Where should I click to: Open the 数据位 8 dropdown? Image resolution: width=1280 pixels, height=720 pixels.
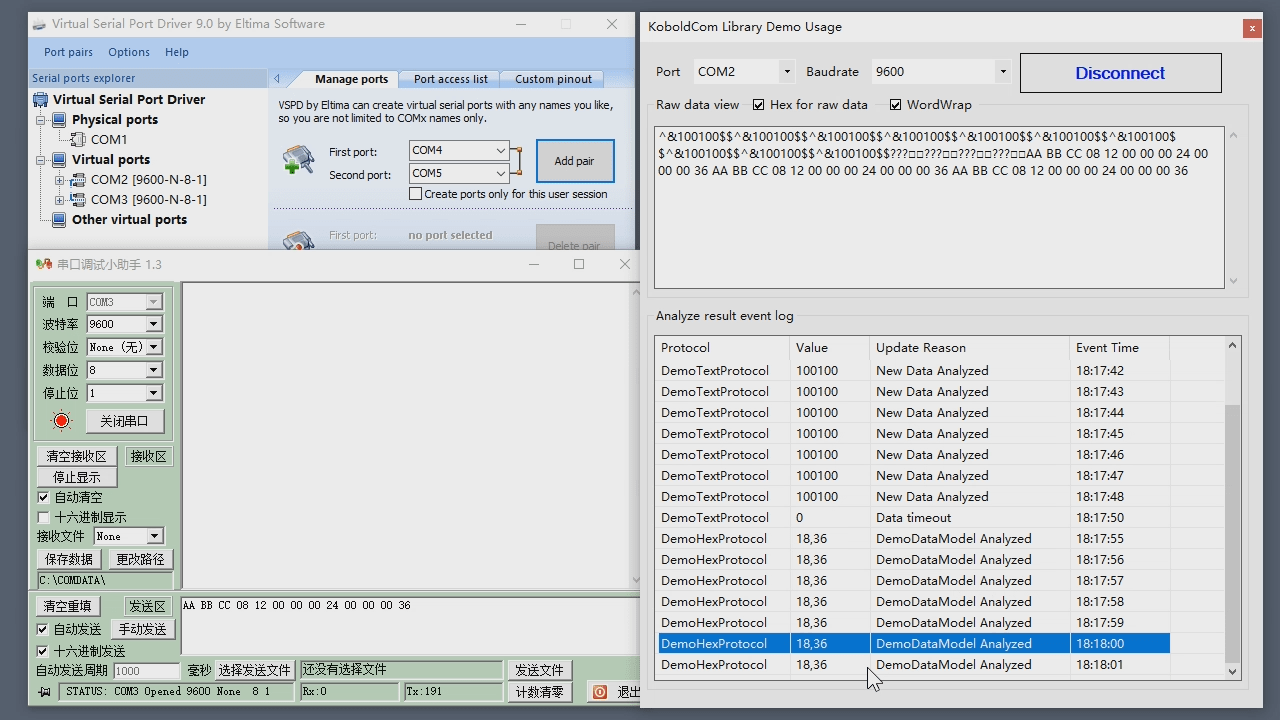coord(154,370)
